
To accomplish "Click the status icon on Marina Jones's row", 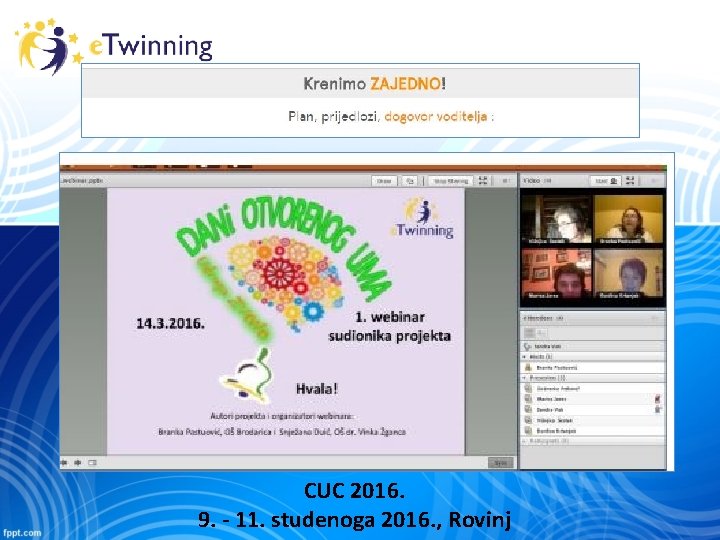I will click(x=658, y=399).
